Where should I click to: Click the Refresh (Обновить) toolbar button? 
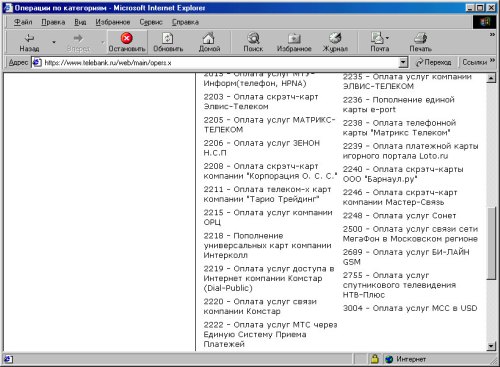(x=168, y=42)
